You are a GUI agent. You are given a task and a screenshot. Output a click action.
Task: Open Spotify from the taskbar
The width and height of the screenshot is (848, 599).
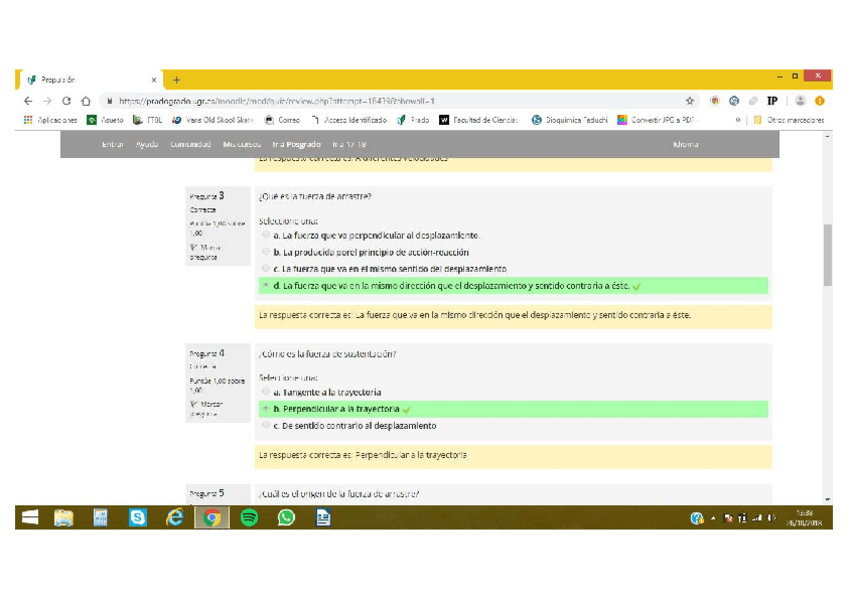click(249, 517)
